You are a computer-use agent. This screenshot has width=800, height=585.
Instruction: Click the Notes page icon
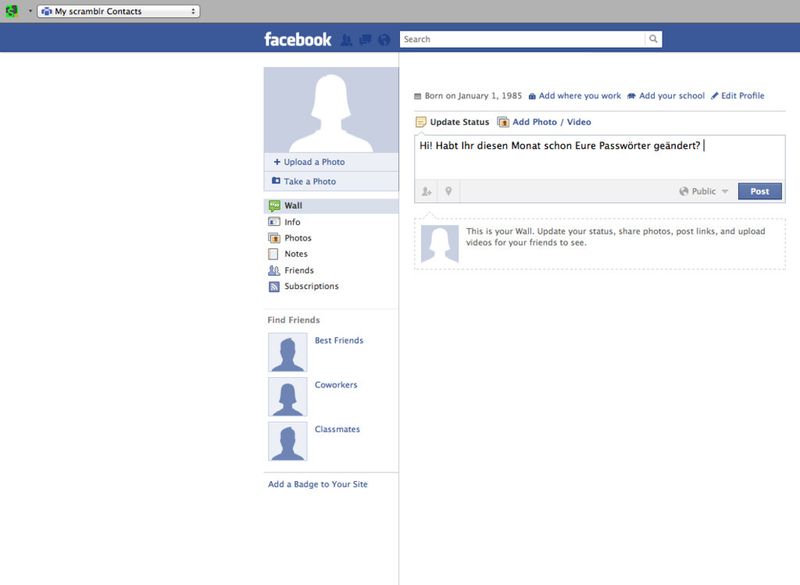273,254
